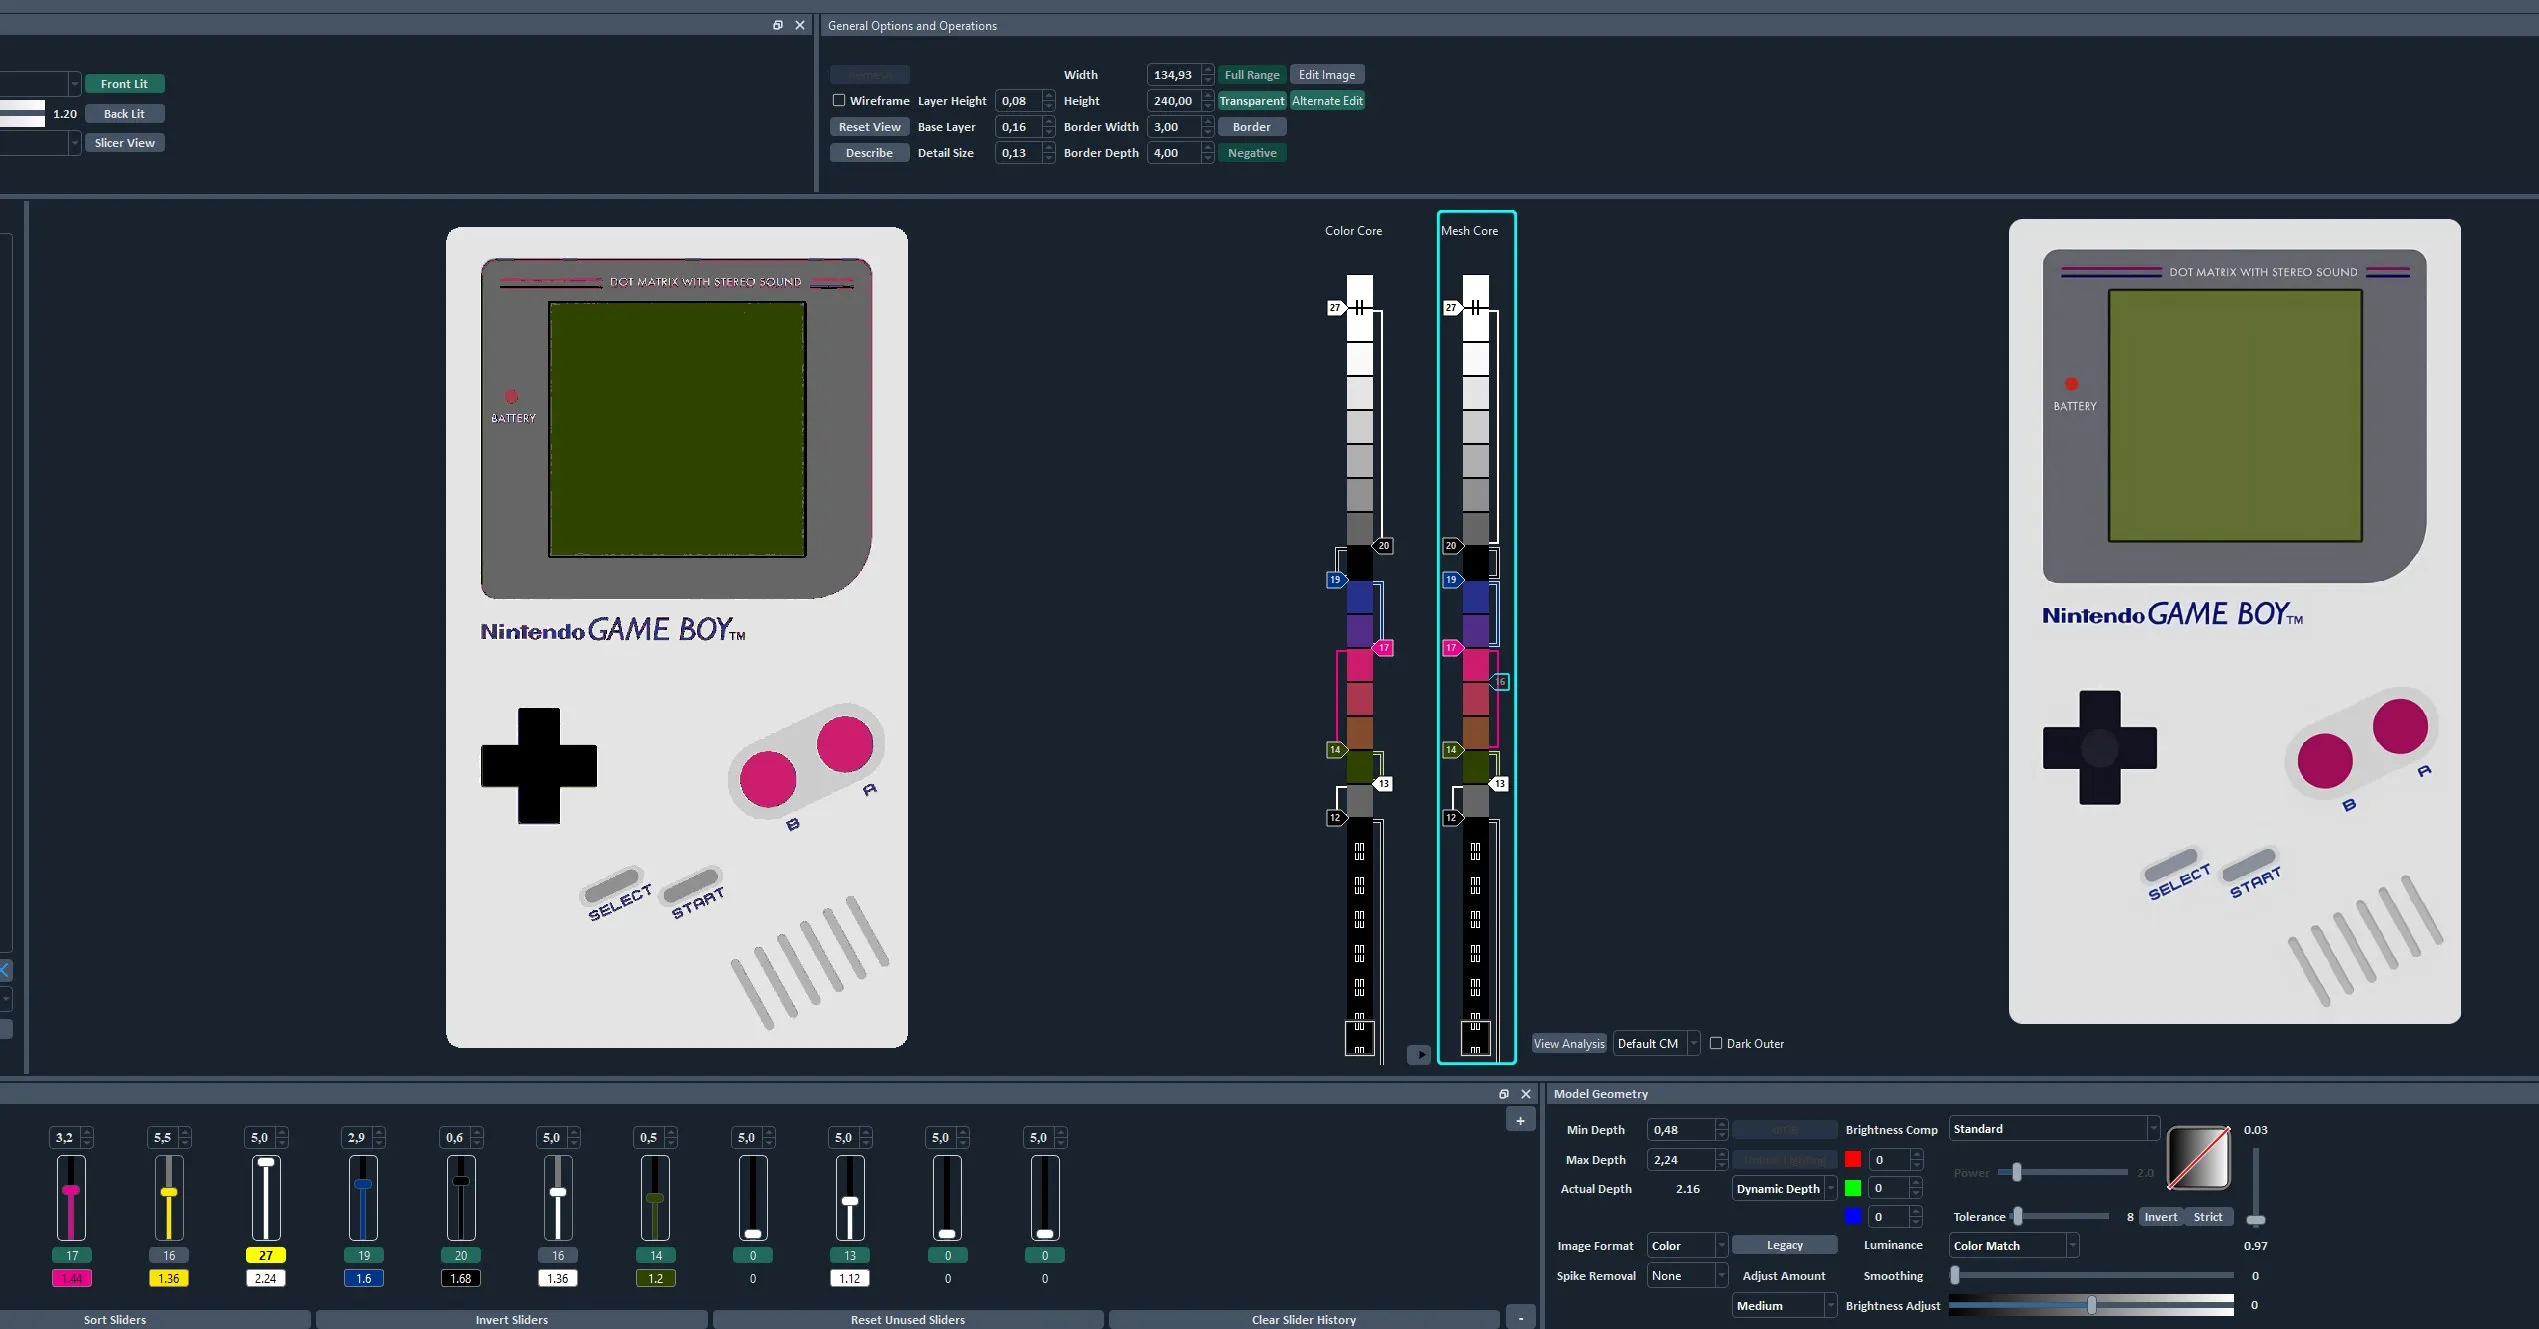Click the play preview arrow below the Mesh Core strip

point(1418,1054)
